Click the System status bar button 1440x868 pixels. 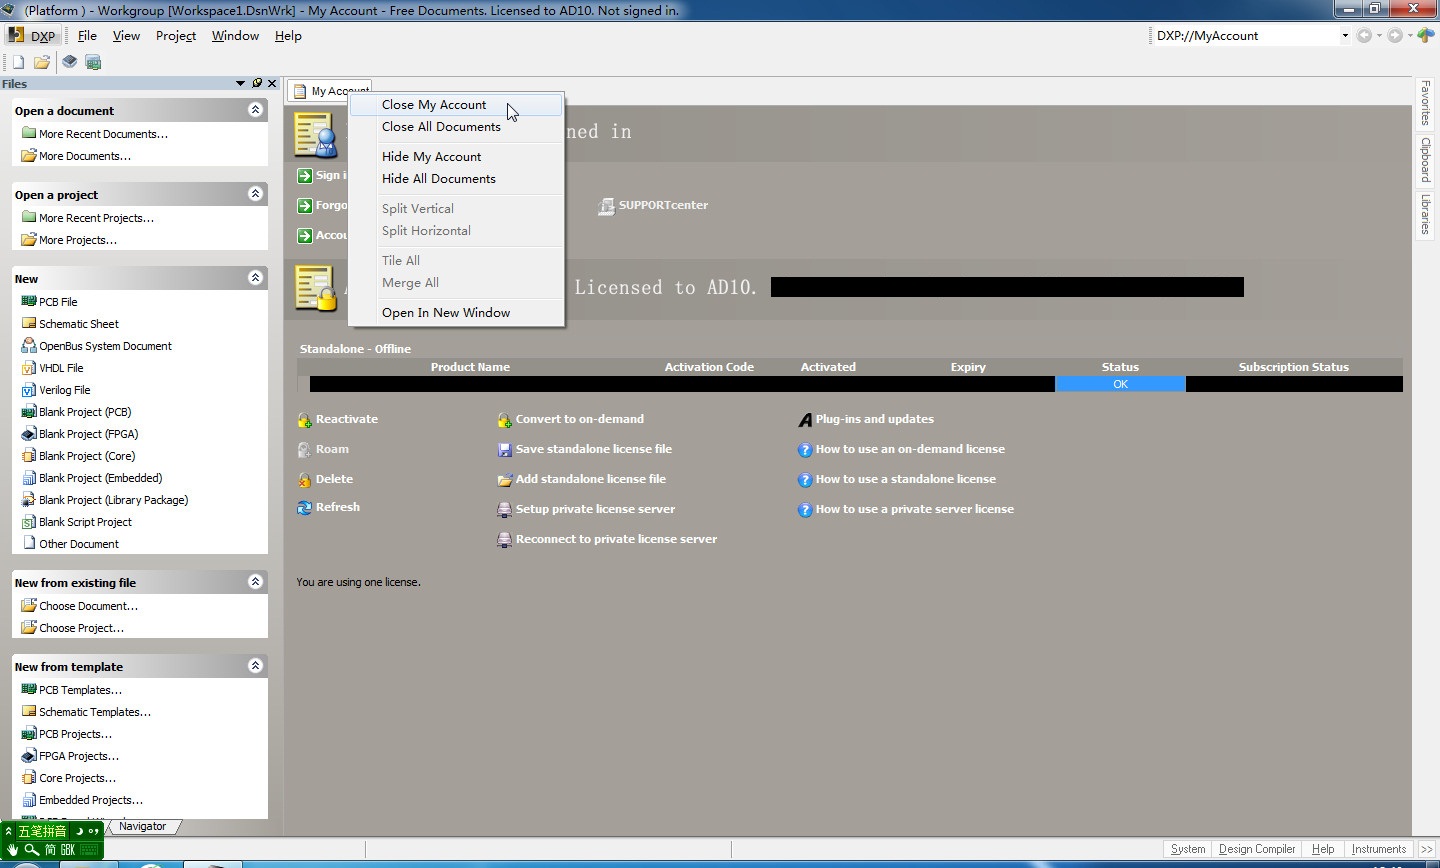pos(1188,849)
